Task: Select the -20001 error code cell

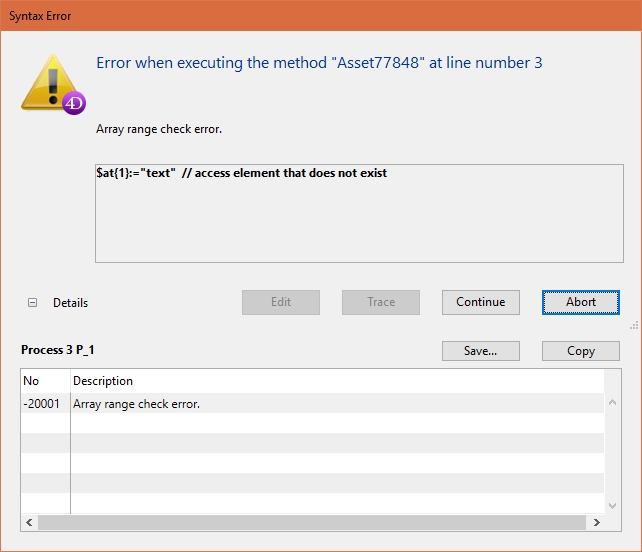Action: click(44, 404)
